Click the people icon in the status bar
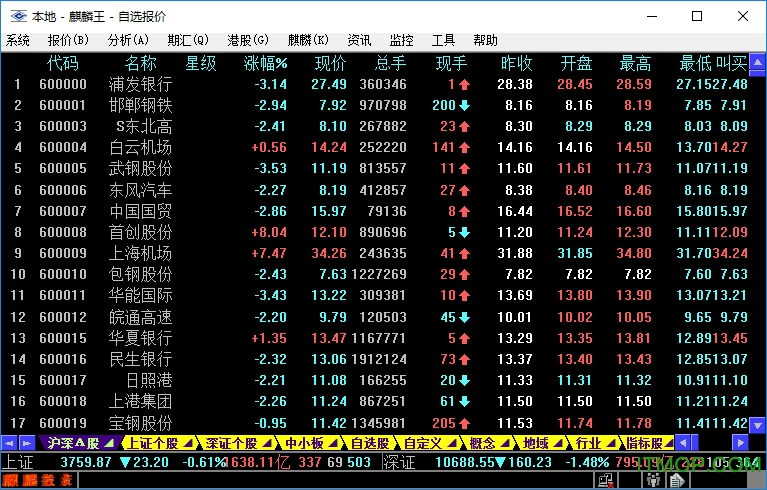Screen dimensions: 767x490 [654, 480]
